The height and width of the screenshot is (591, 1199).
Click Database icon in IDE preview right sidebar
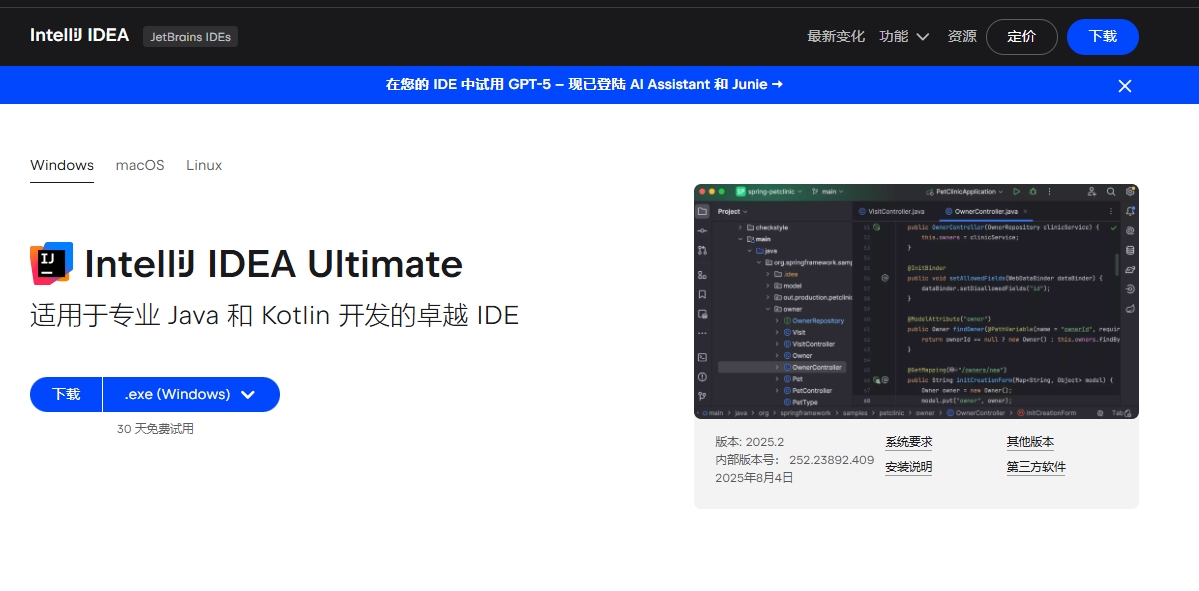[1130, 250]
